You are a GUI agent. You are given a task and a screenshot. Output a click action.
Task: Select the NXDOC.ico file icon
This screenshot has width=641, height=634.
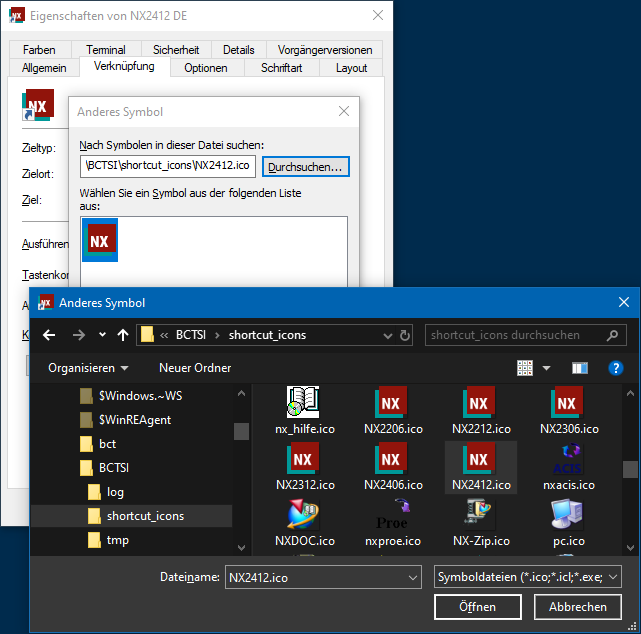(x=303, y=514)
